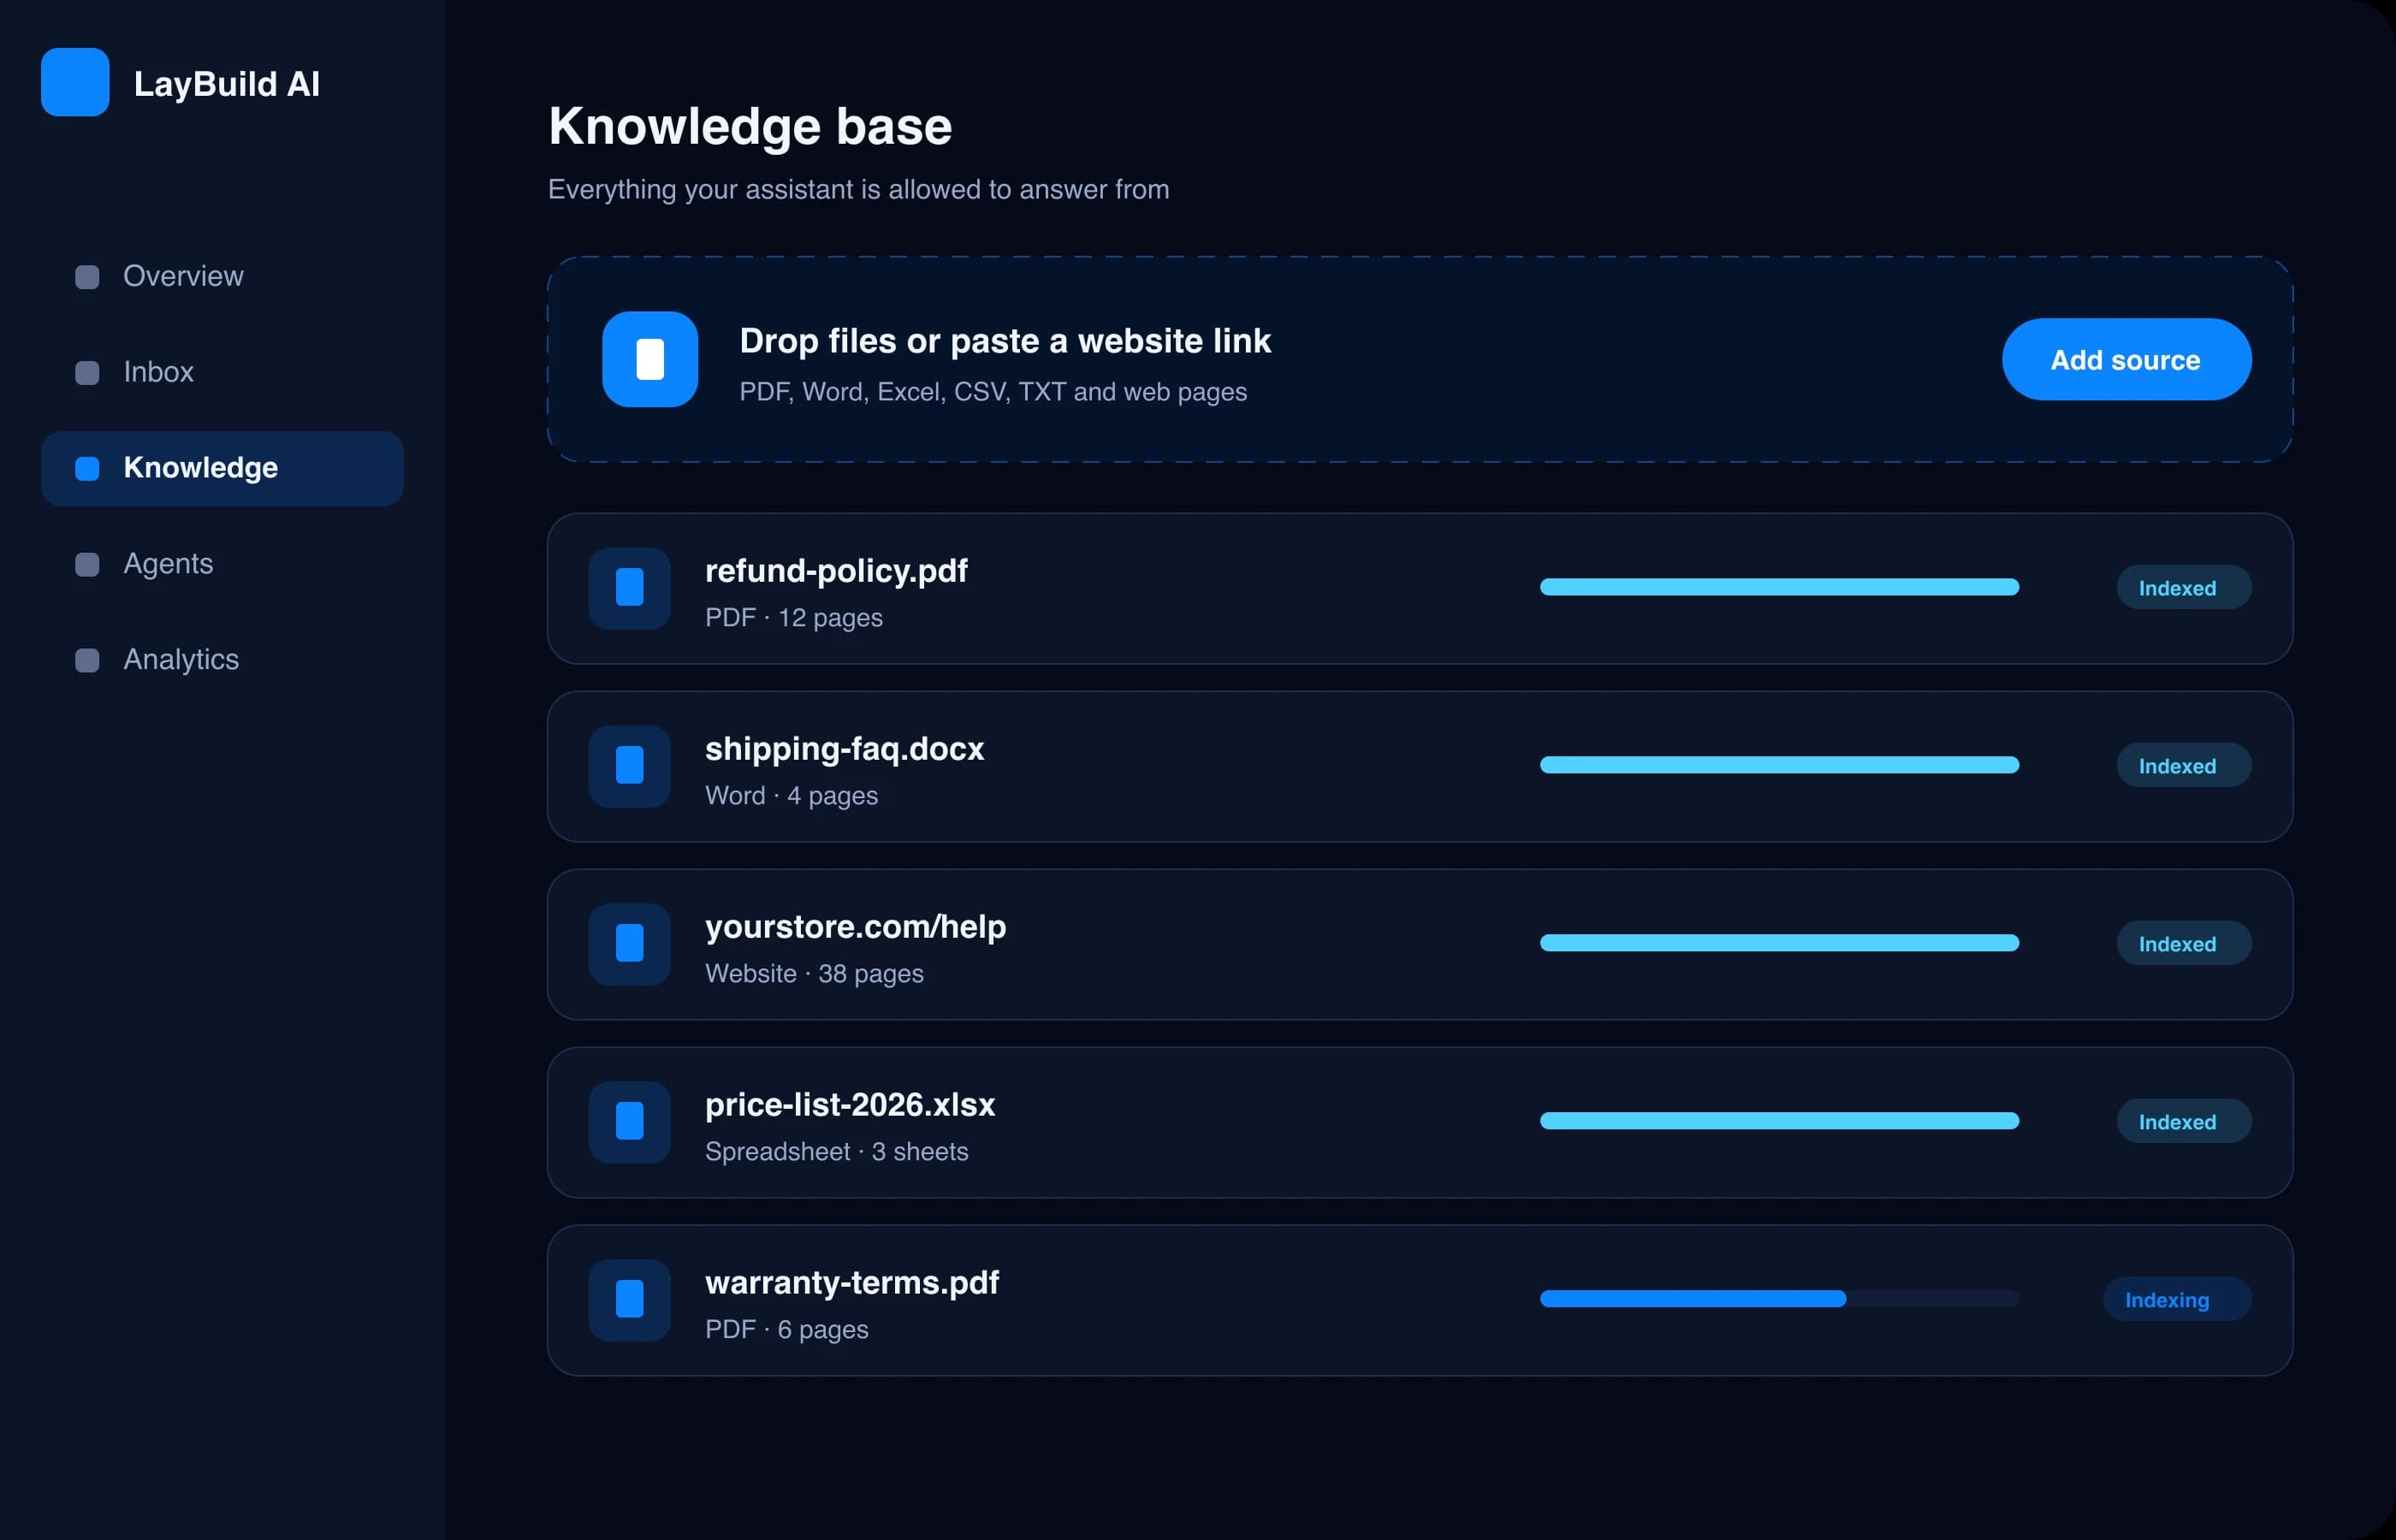This screenshot has width=2396, height=1540.
Task: Select the Knowledge menu item
Action: (222, 469)
